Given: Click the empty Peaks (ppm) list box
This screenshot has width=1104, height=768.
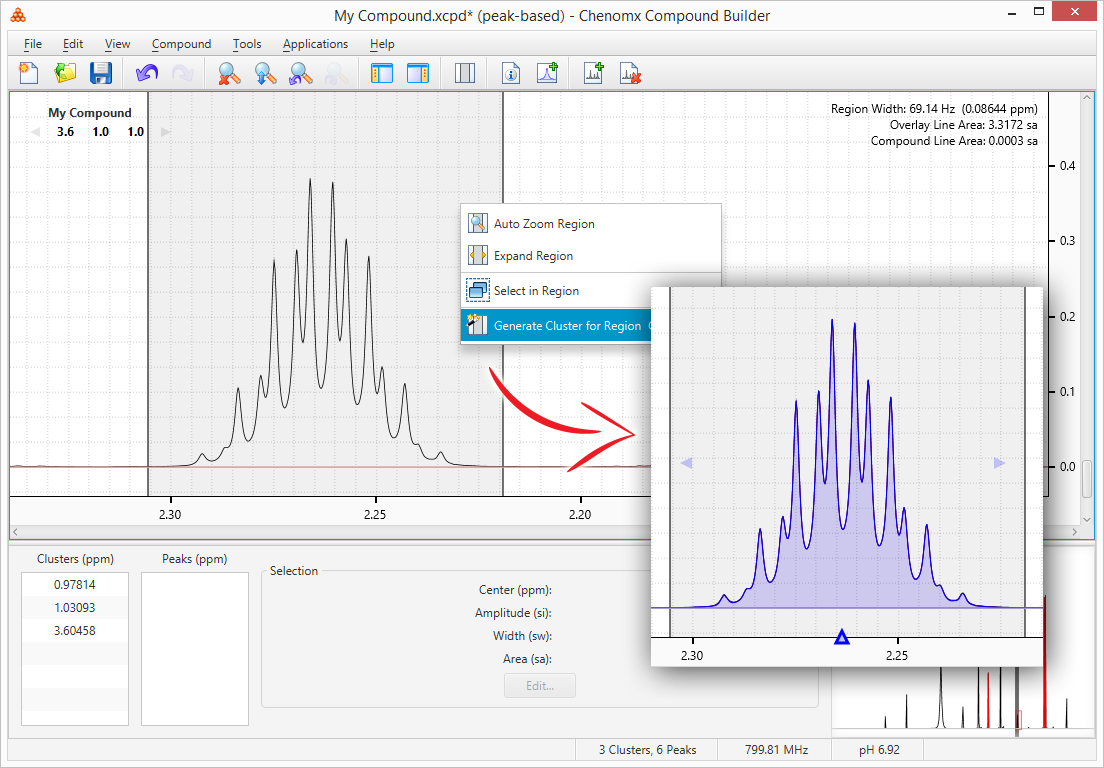Looking at the screenshot, I should [195, 648].
